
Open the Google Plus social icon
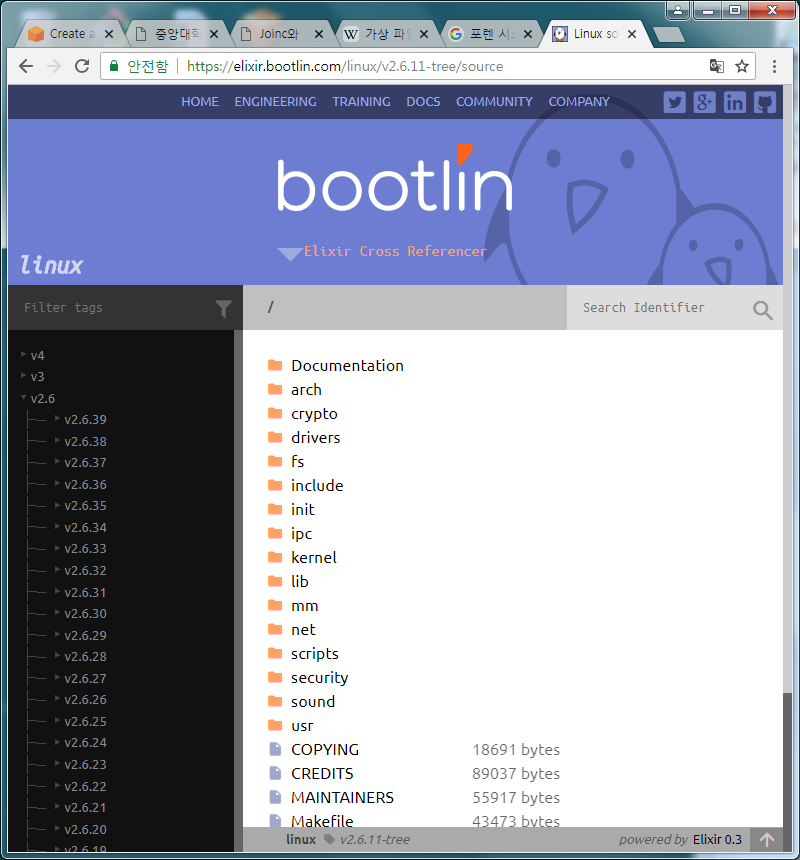pos(704,102)
